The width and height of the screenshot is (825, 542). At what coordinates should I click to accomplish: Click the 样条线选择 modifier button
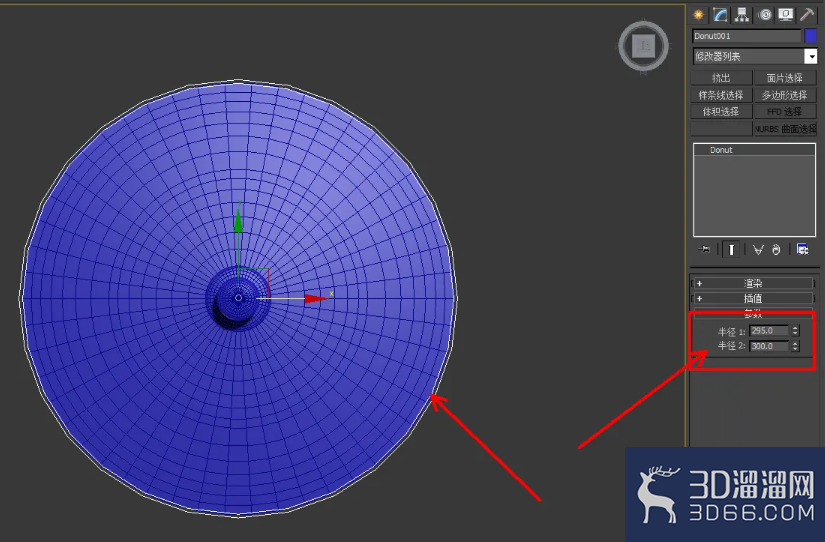point(721,95)
